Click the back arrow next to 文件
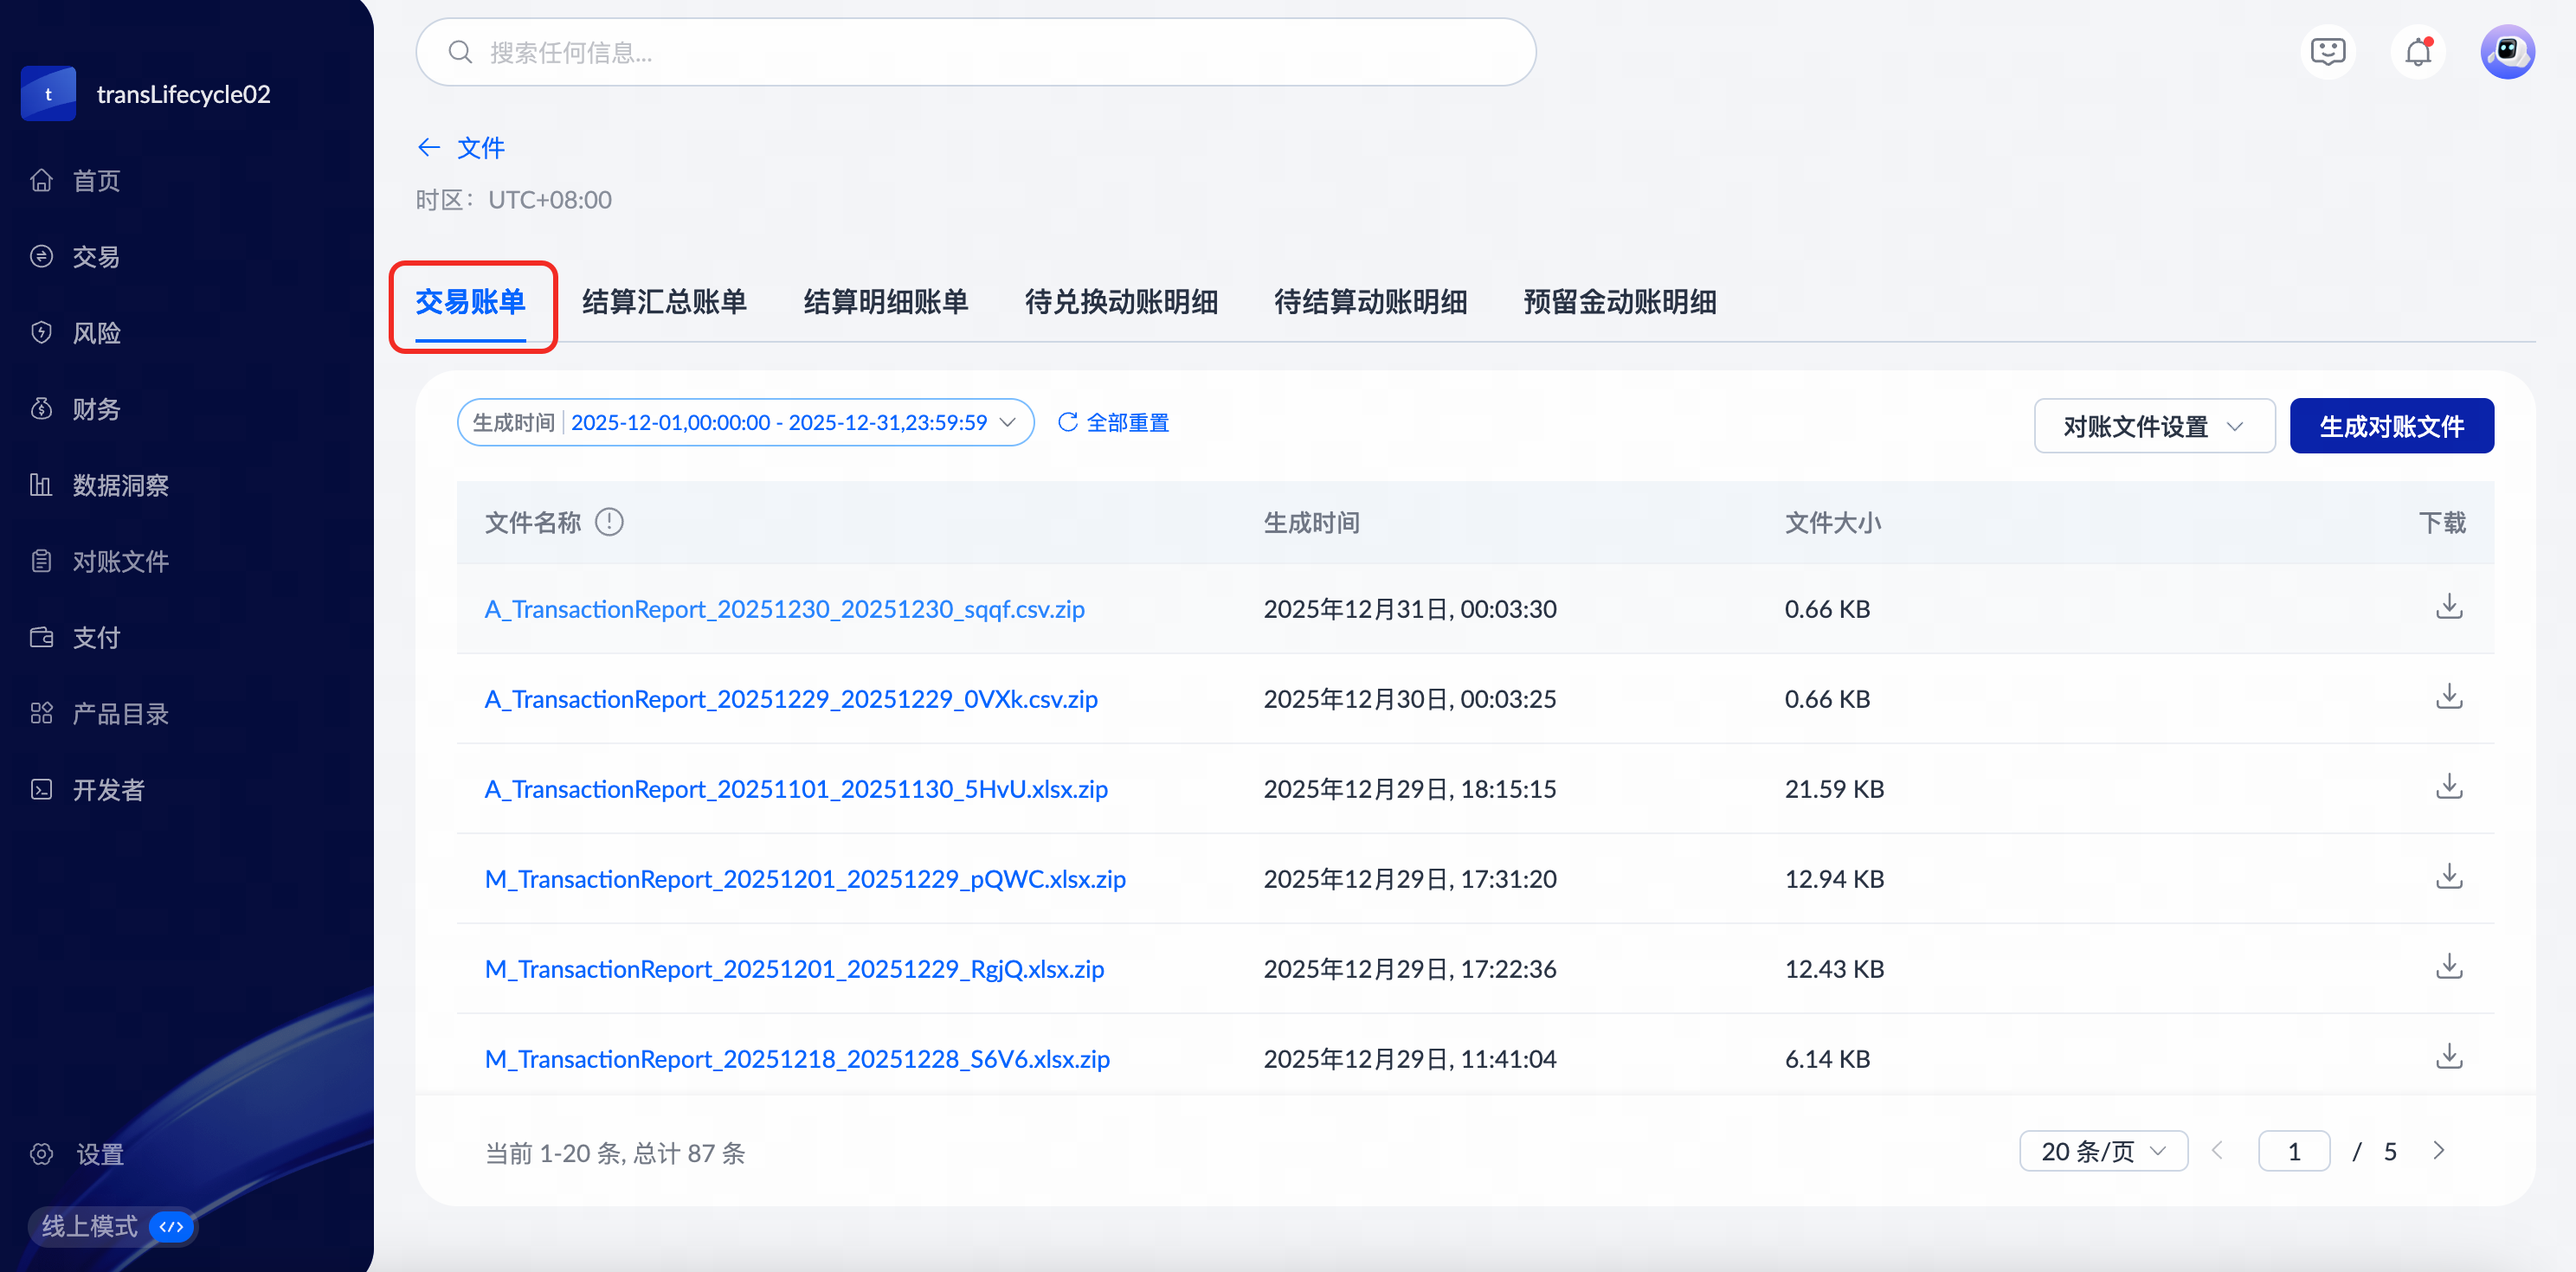The height and width of the screenshot is (1272, 2576). pos(429,148)
